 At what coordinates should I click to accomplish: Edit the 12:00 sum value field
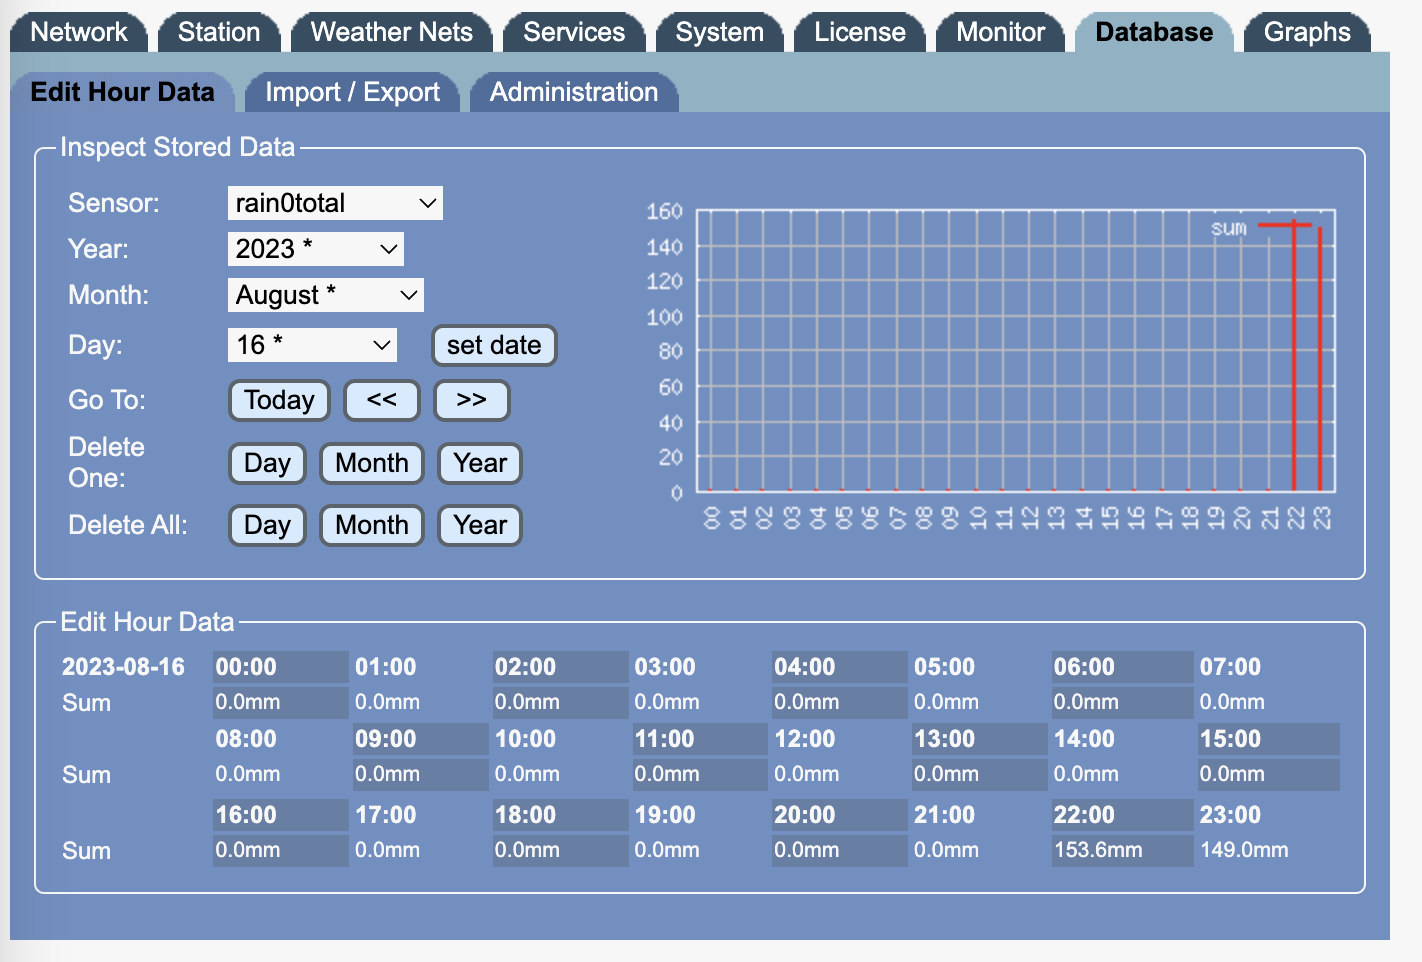pyautogui.click(x=840, y=774)
